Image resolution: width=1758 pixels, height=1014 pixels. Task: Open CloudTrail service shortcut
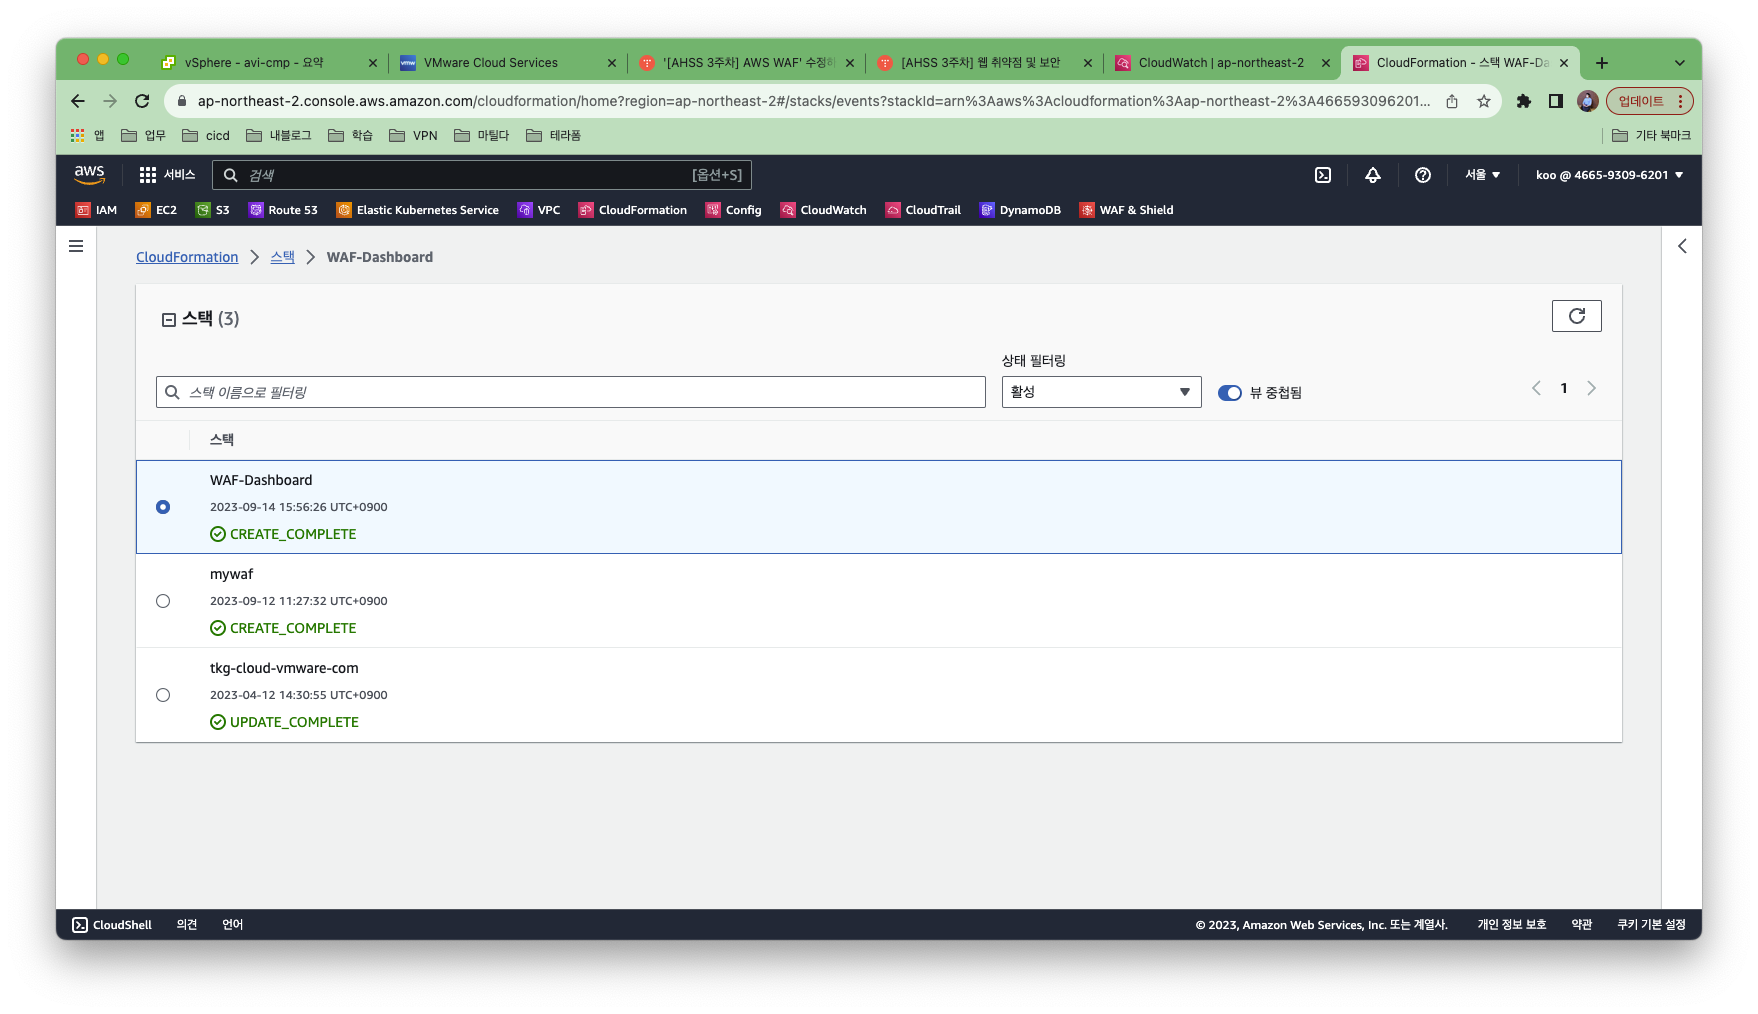pos(923,210)
